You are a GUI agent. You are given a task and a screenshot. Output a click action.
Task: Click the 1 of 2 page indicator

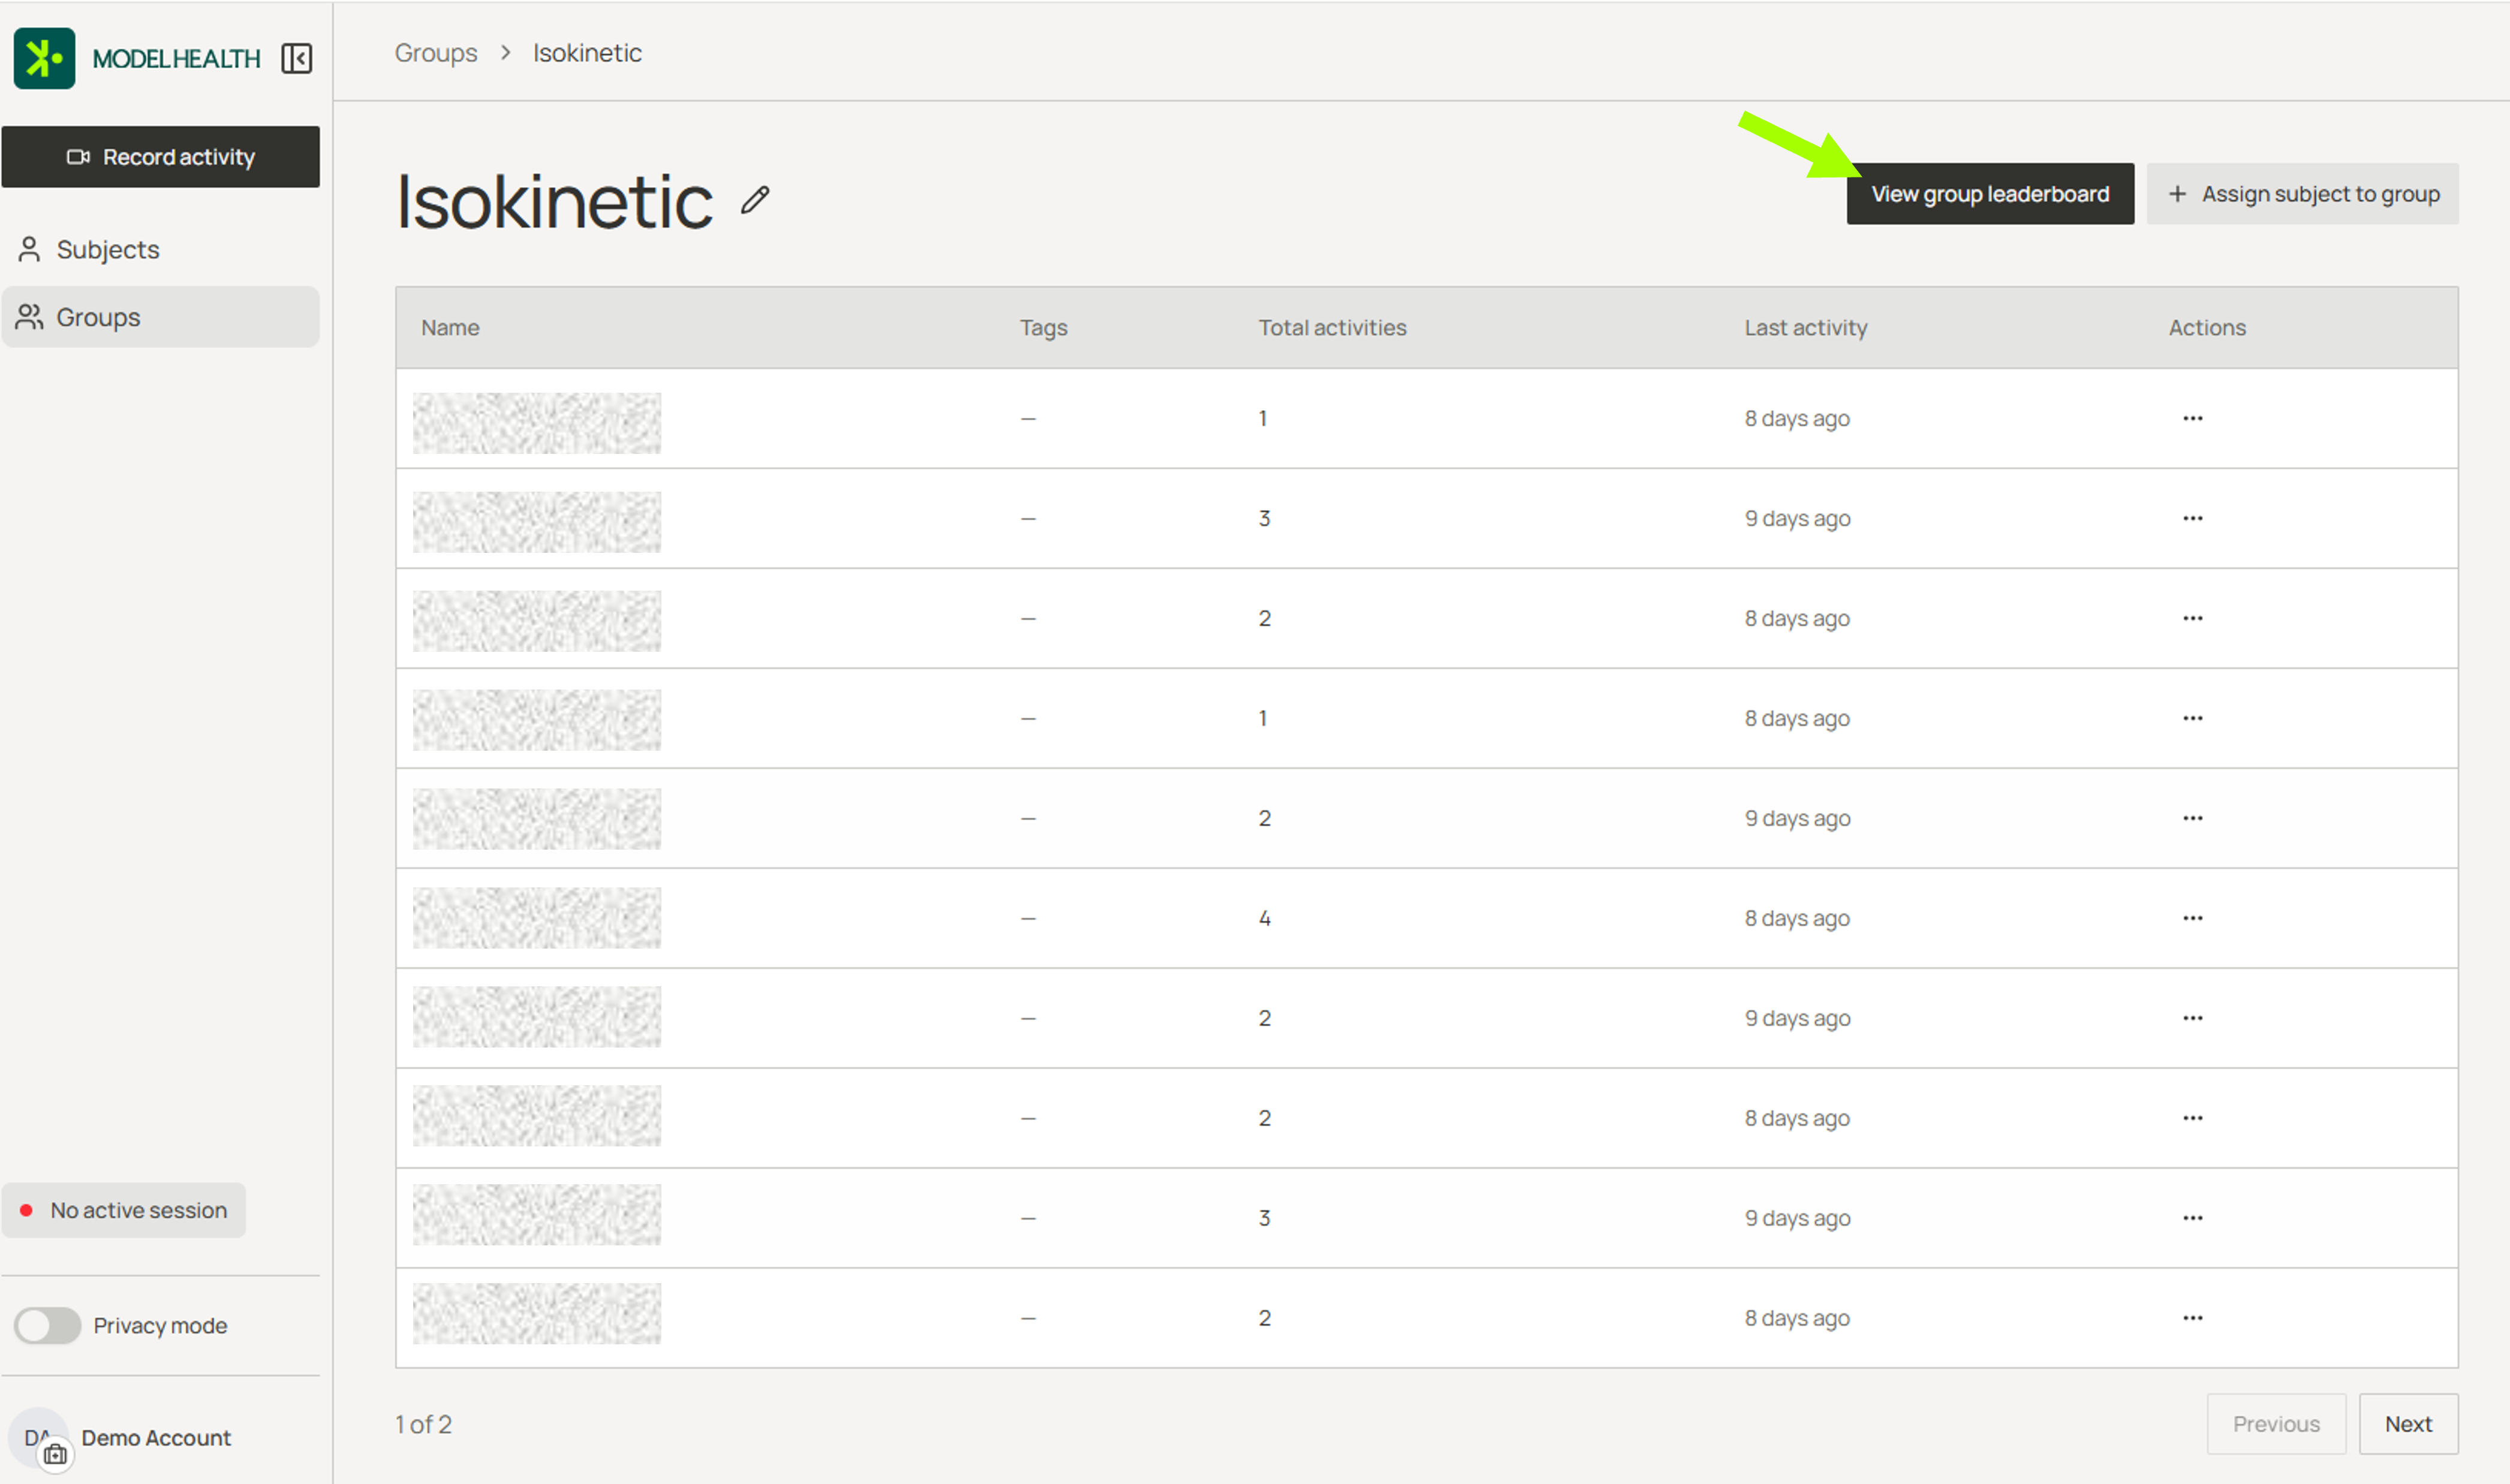423,1424
